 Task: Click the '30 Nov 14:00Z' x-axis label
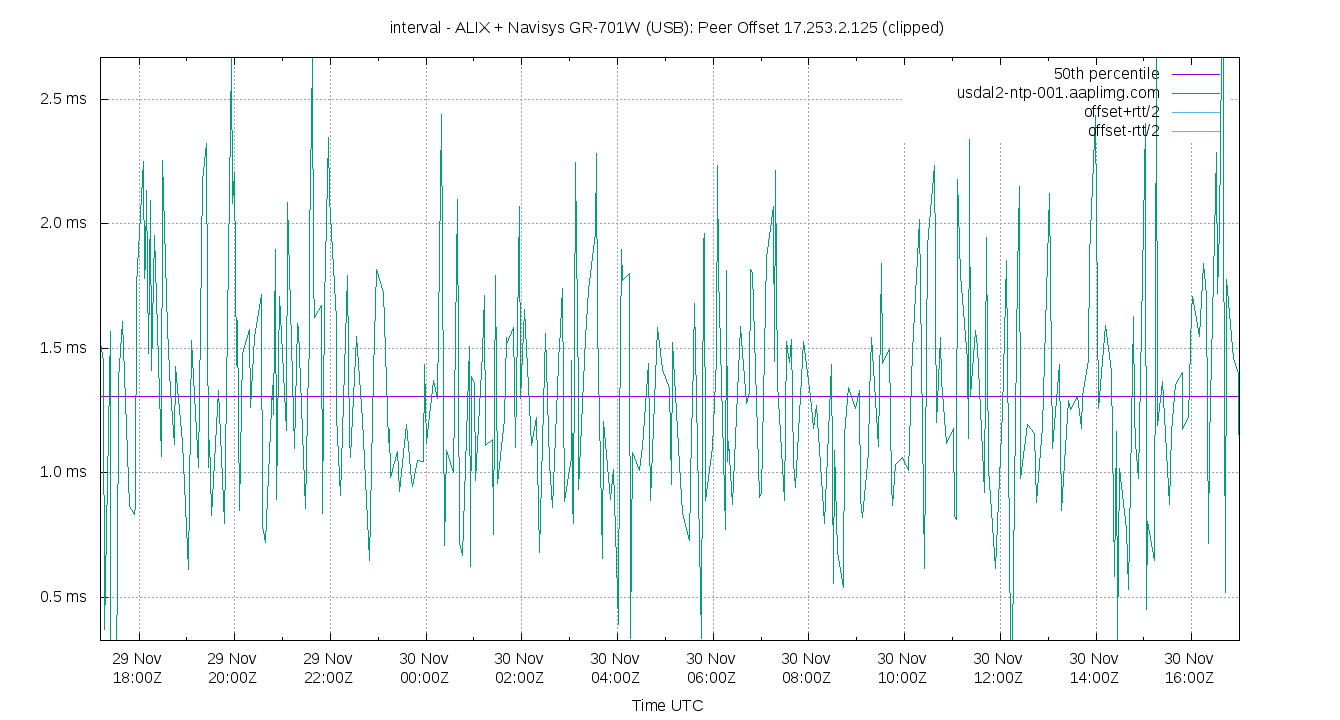pos(1094,668)
